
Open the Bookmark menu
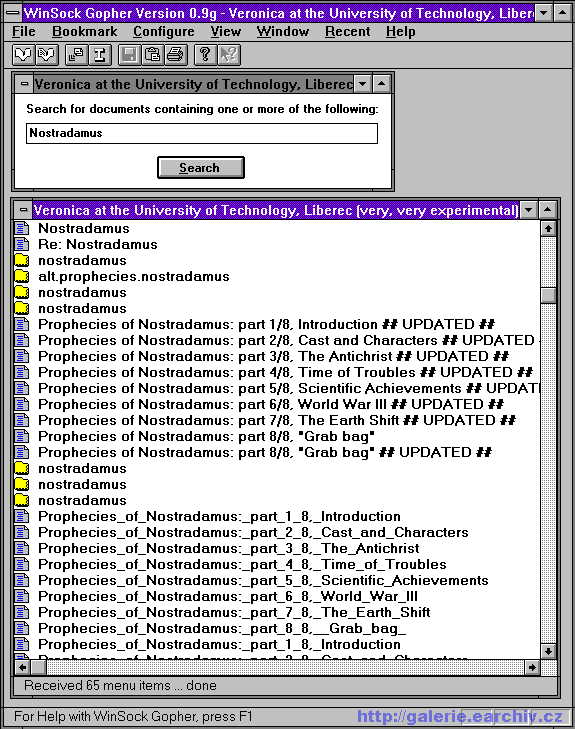[x=85, y=32]
